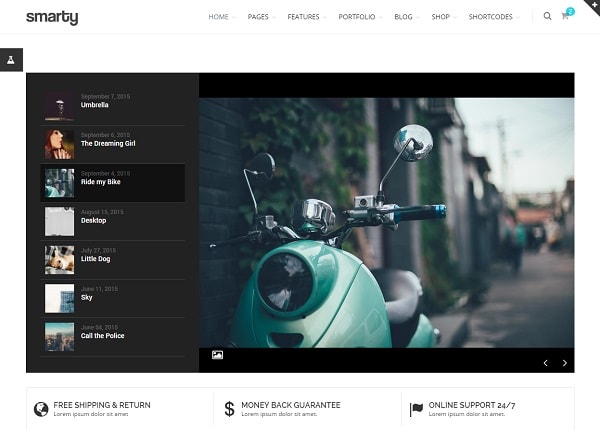Open the Portfolio menu
Viewport: 600px width, 430px height.
[358, 17]
